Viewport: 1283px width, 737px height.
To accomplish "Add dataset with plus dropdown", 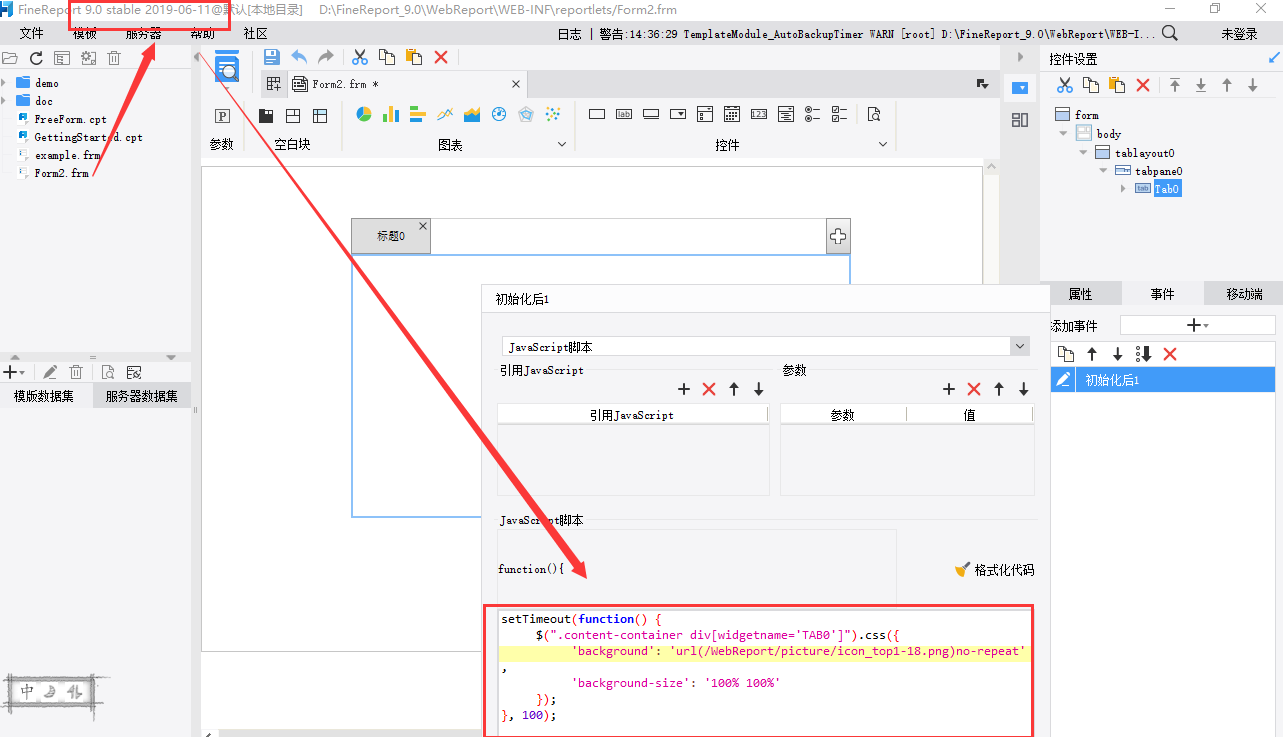I will [x=14, y=371].
